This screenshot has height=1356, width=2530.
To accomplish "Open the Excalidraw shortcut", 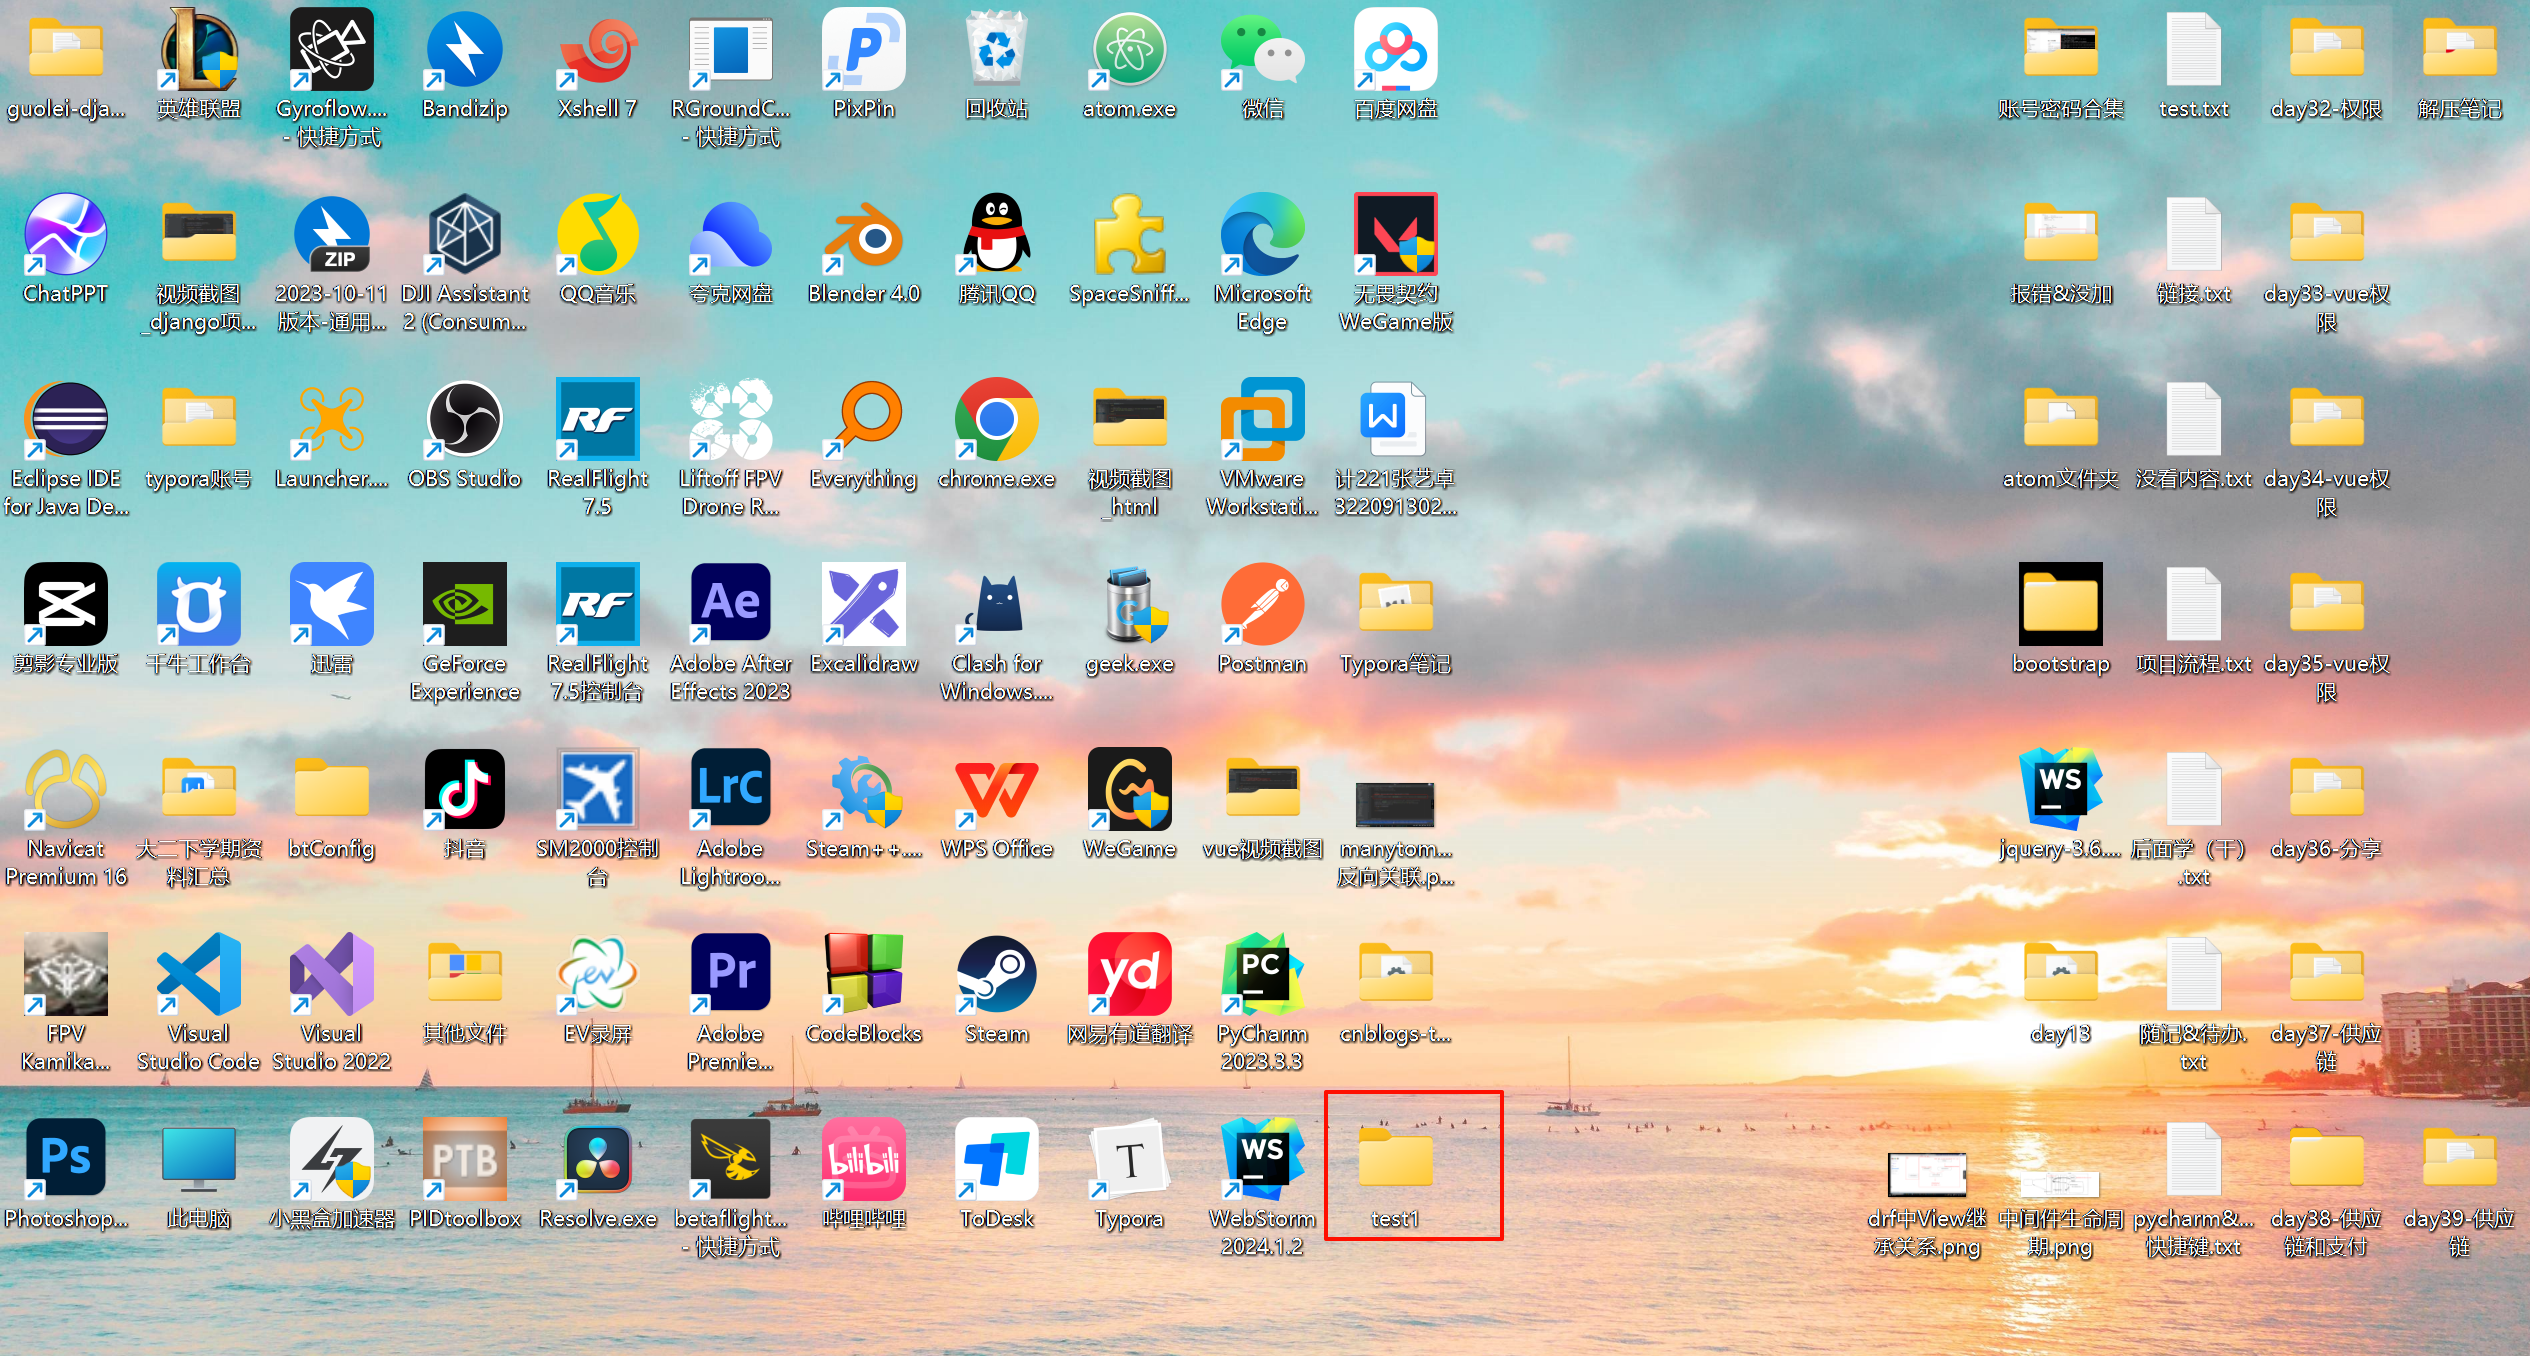I will pos(864,605).
